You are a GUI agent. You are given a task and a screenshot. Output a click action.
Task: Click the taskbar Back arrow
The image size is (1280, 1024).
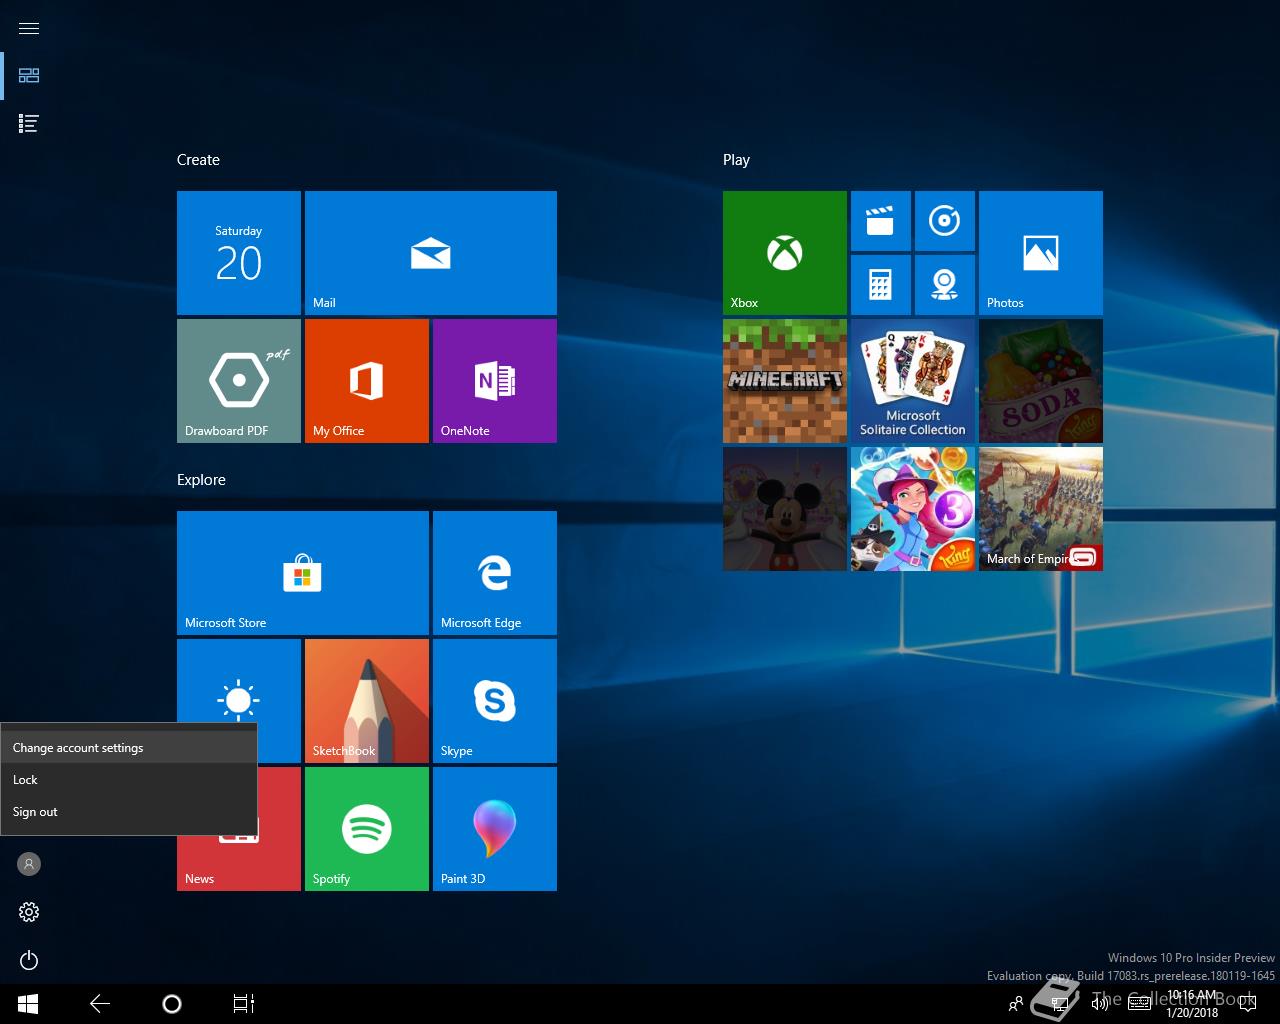tap(100, 1004)
